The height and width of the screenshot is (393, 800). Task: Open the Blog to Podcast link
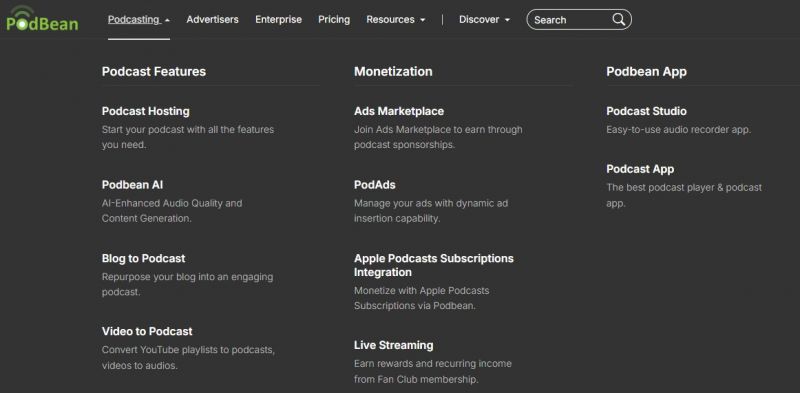click(143, 258)
